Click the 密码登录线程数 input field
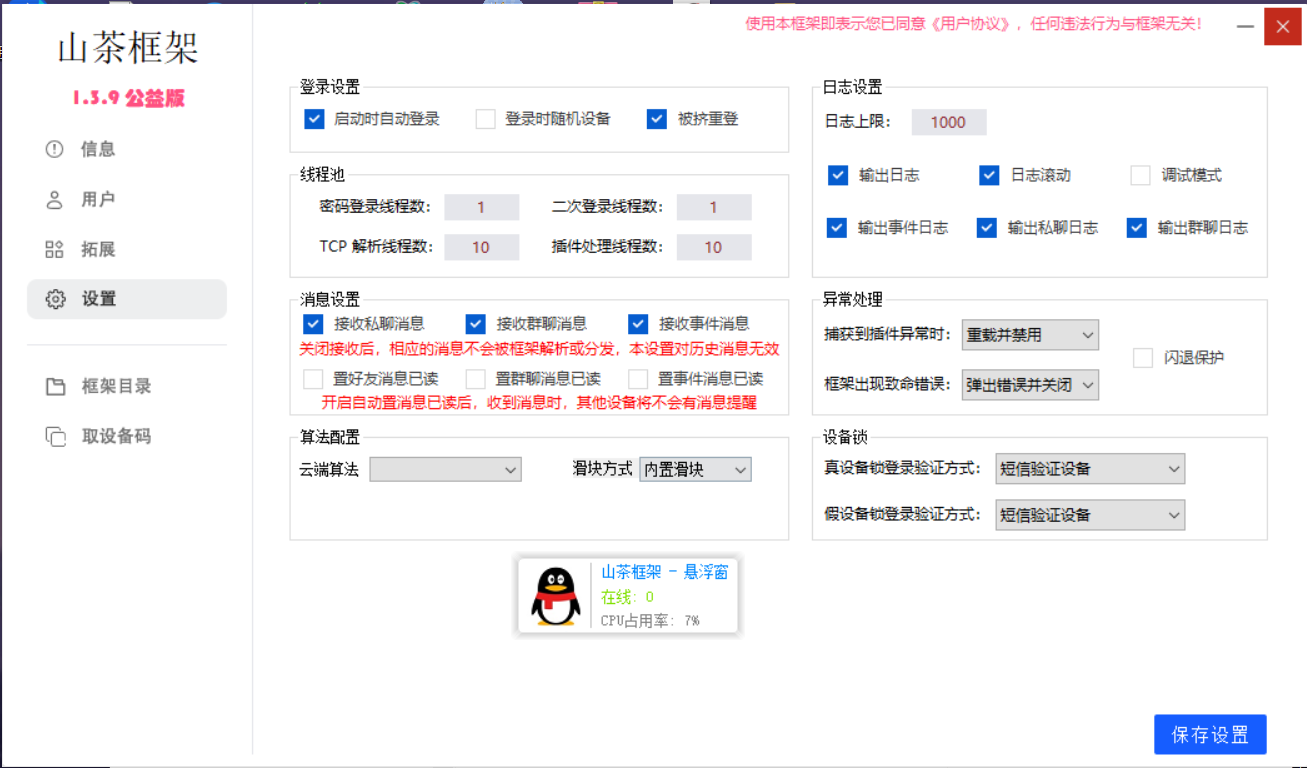1307x768 pixels. pyautogui.click(x=481, y=207)
